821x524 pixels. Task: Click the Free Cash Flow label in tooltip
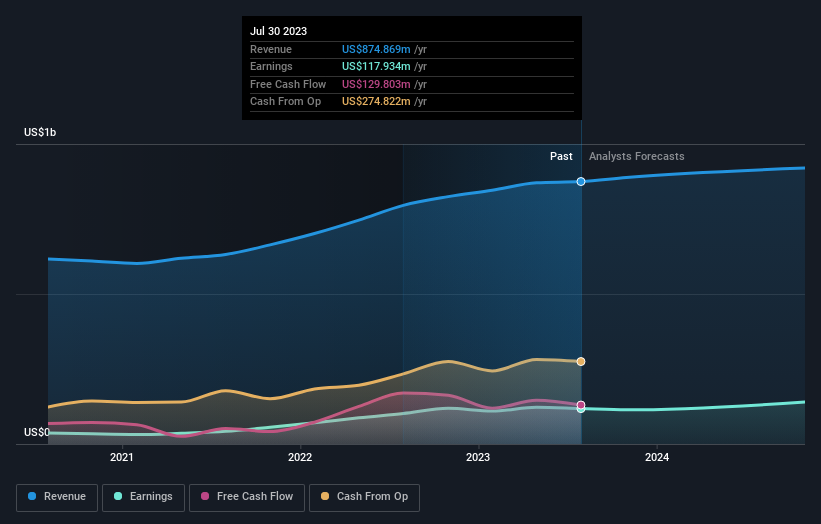point(288,84)
